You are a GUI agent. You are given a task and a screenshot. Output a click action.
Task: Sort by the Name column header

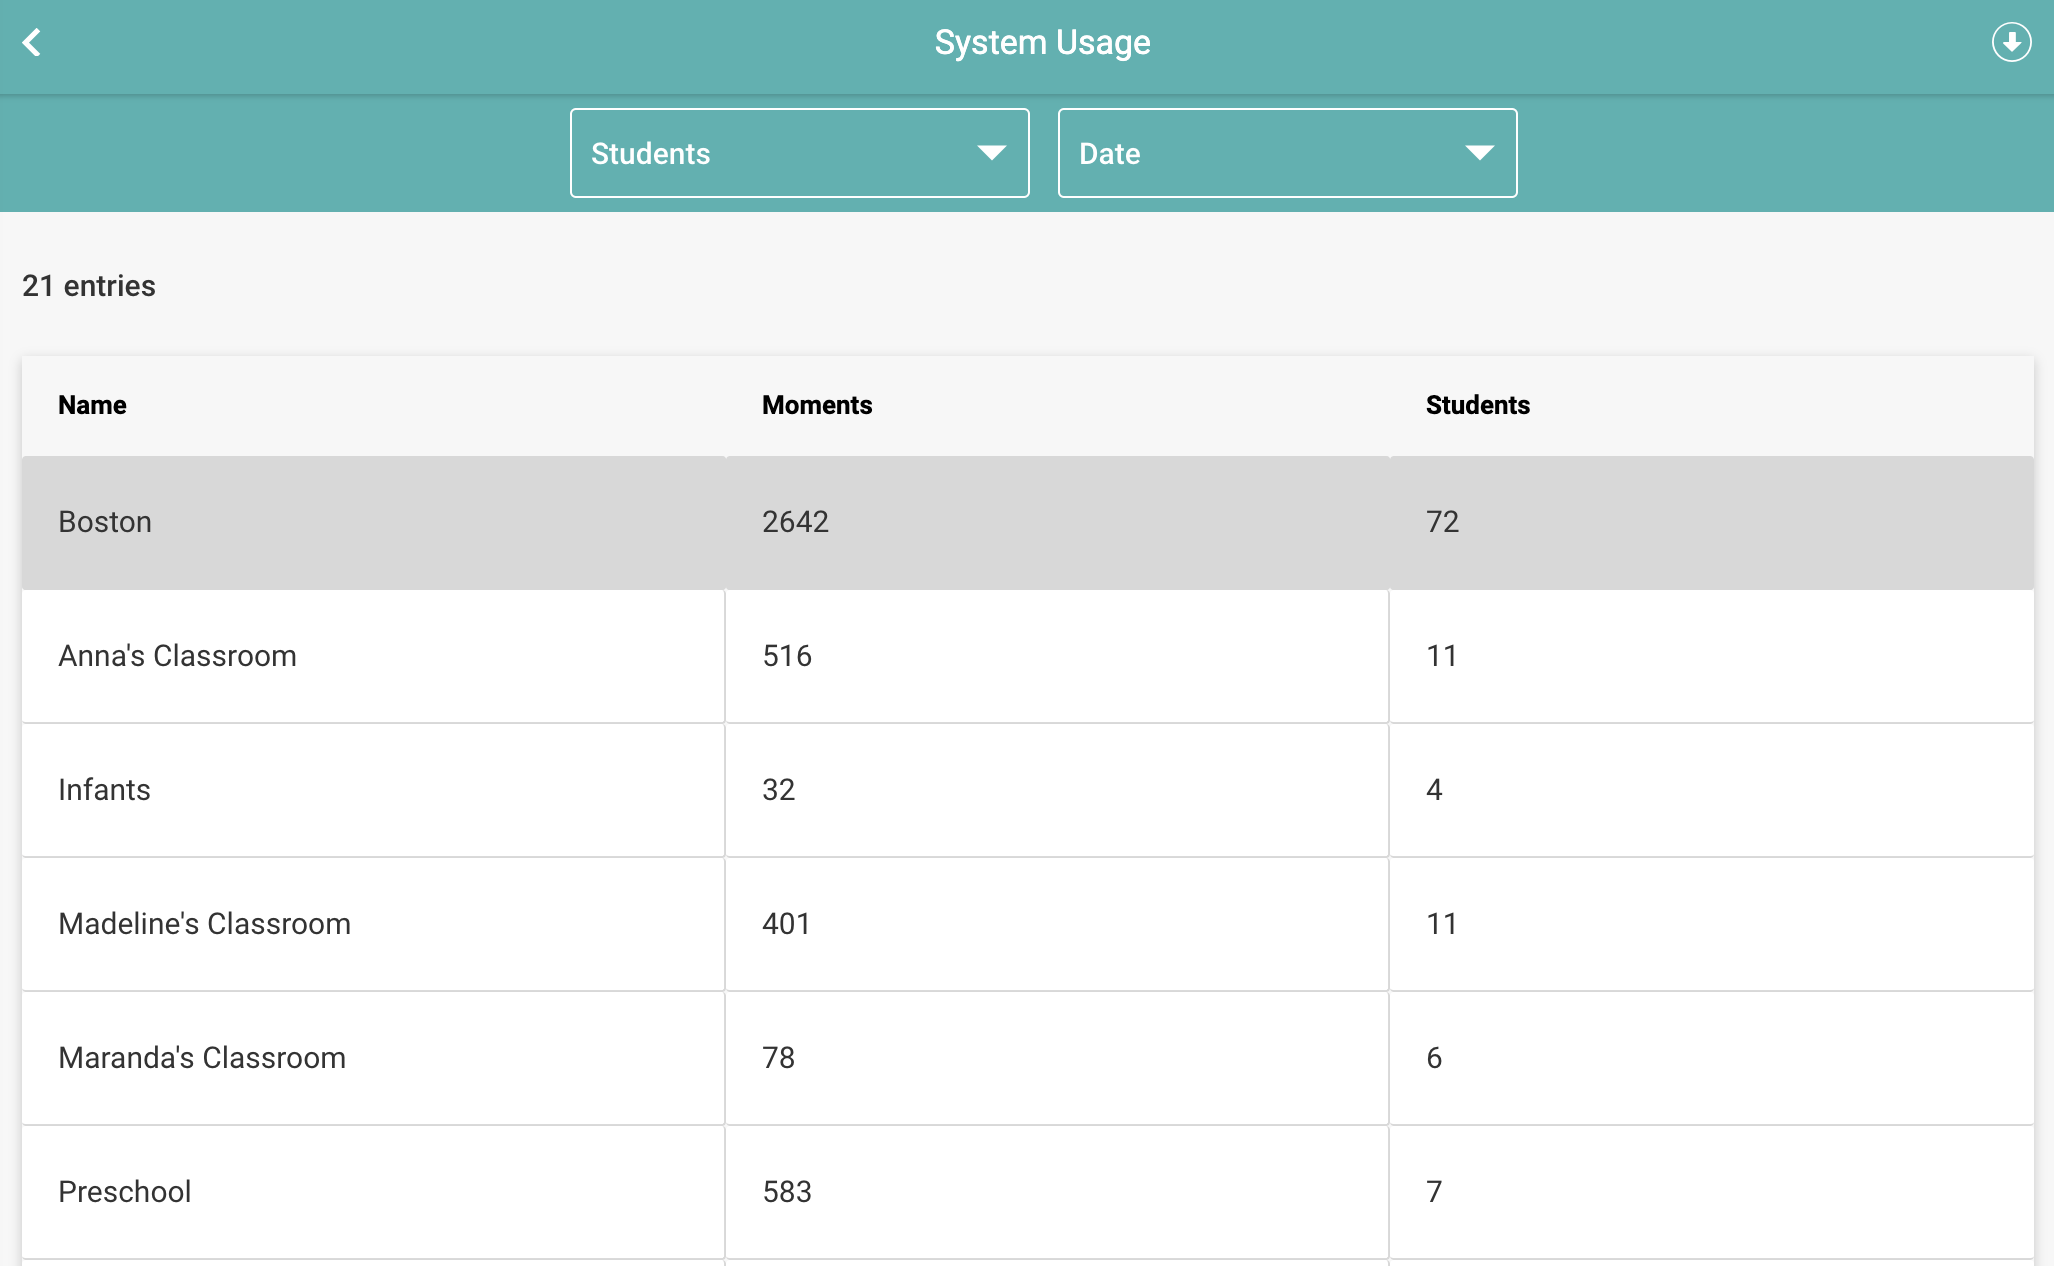pos(92,405)
